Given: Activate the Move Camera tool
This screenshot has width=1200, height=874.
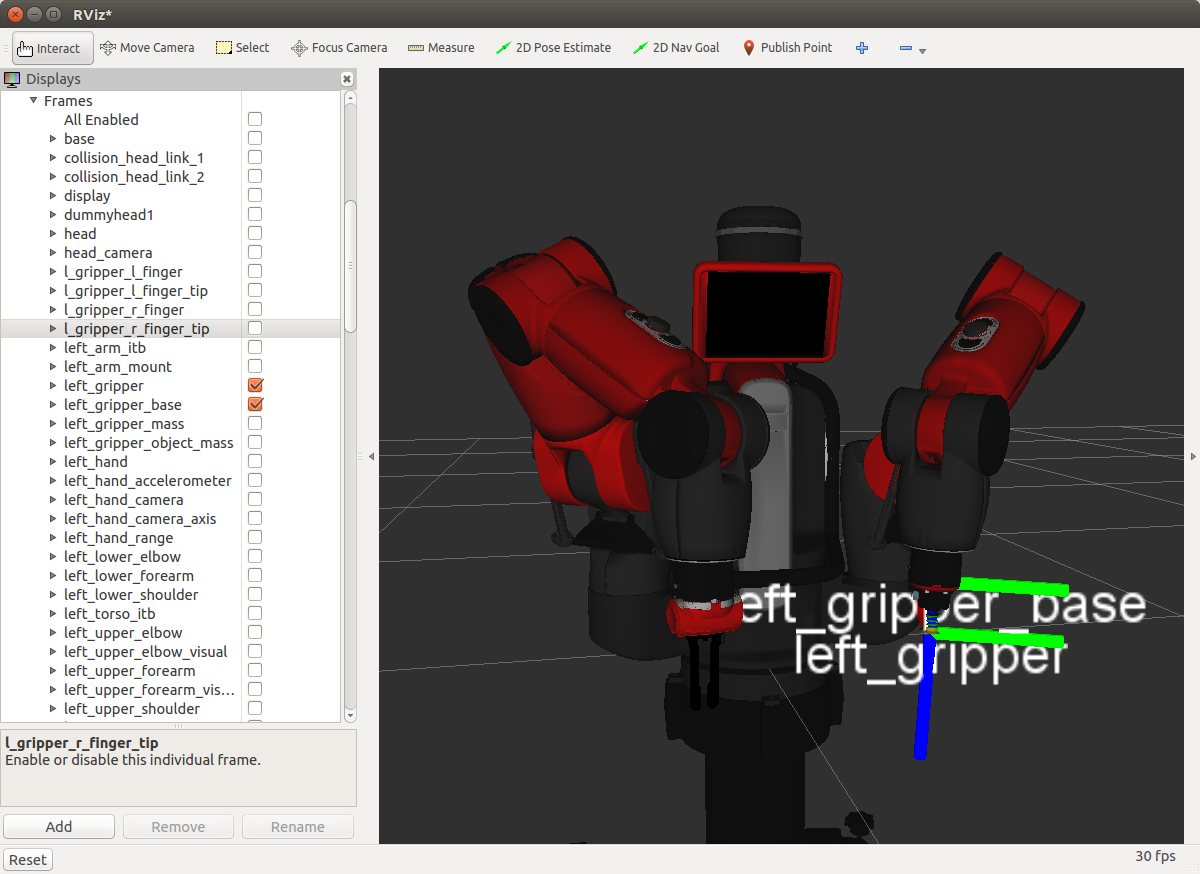Looking at the screenshot, I should [x=146, y=47].
